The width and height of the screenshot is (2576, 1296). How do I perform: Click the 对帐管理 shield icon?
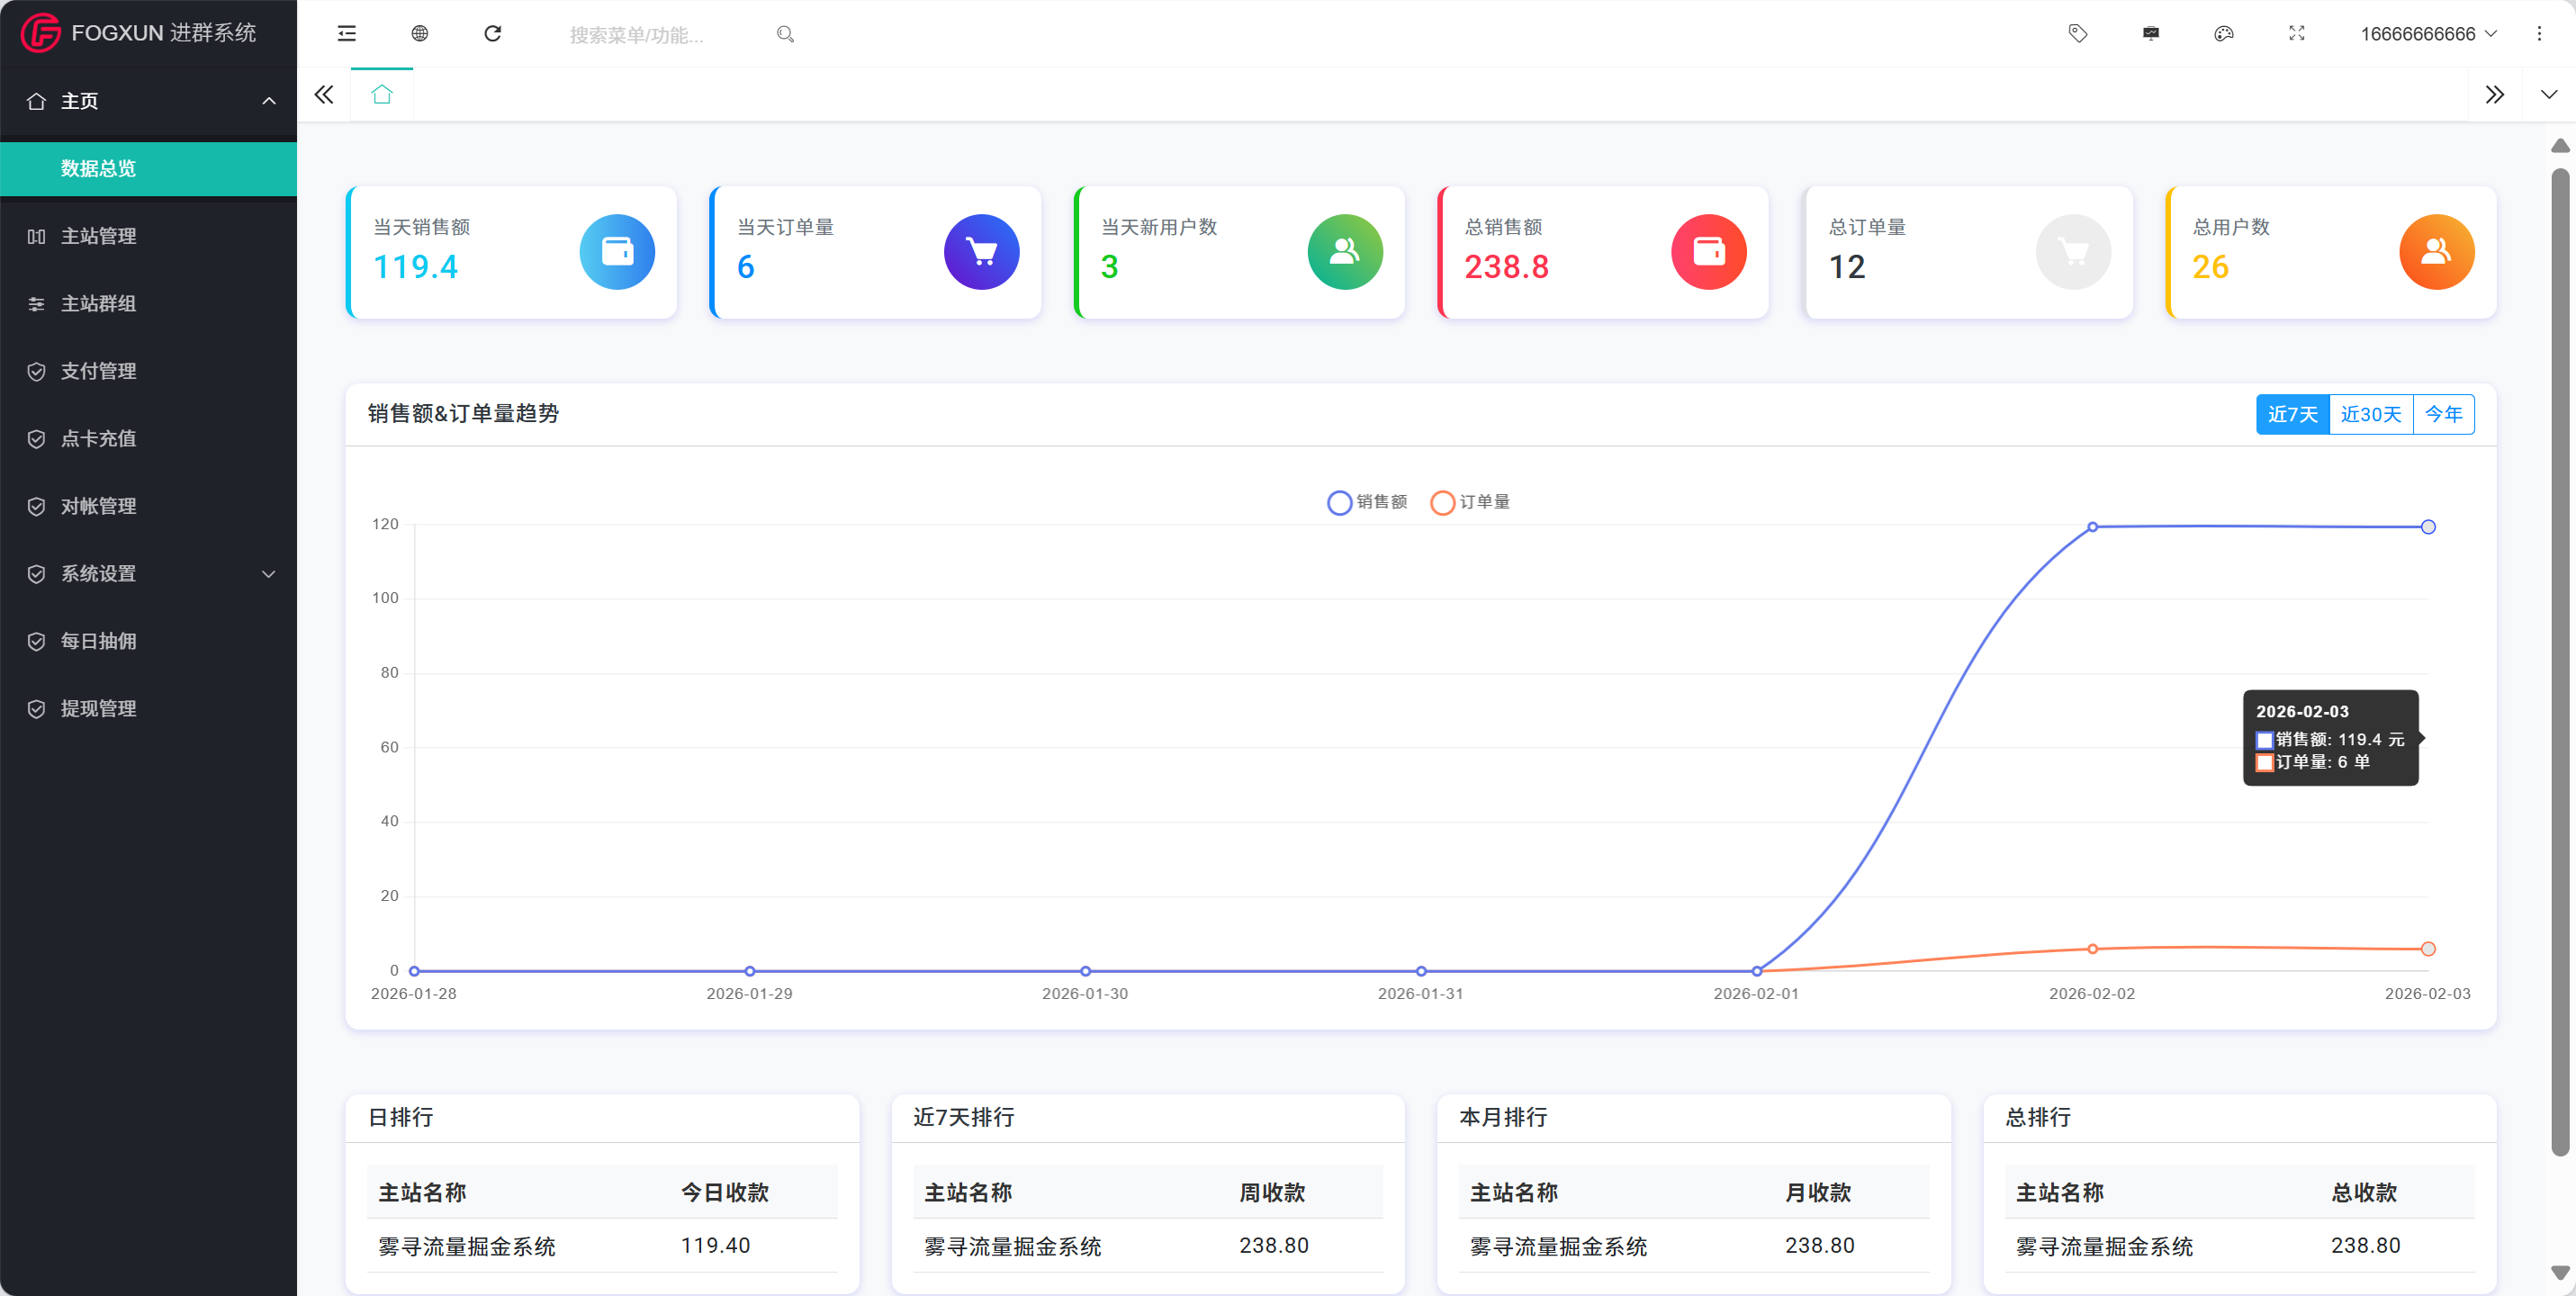(36, 506)
